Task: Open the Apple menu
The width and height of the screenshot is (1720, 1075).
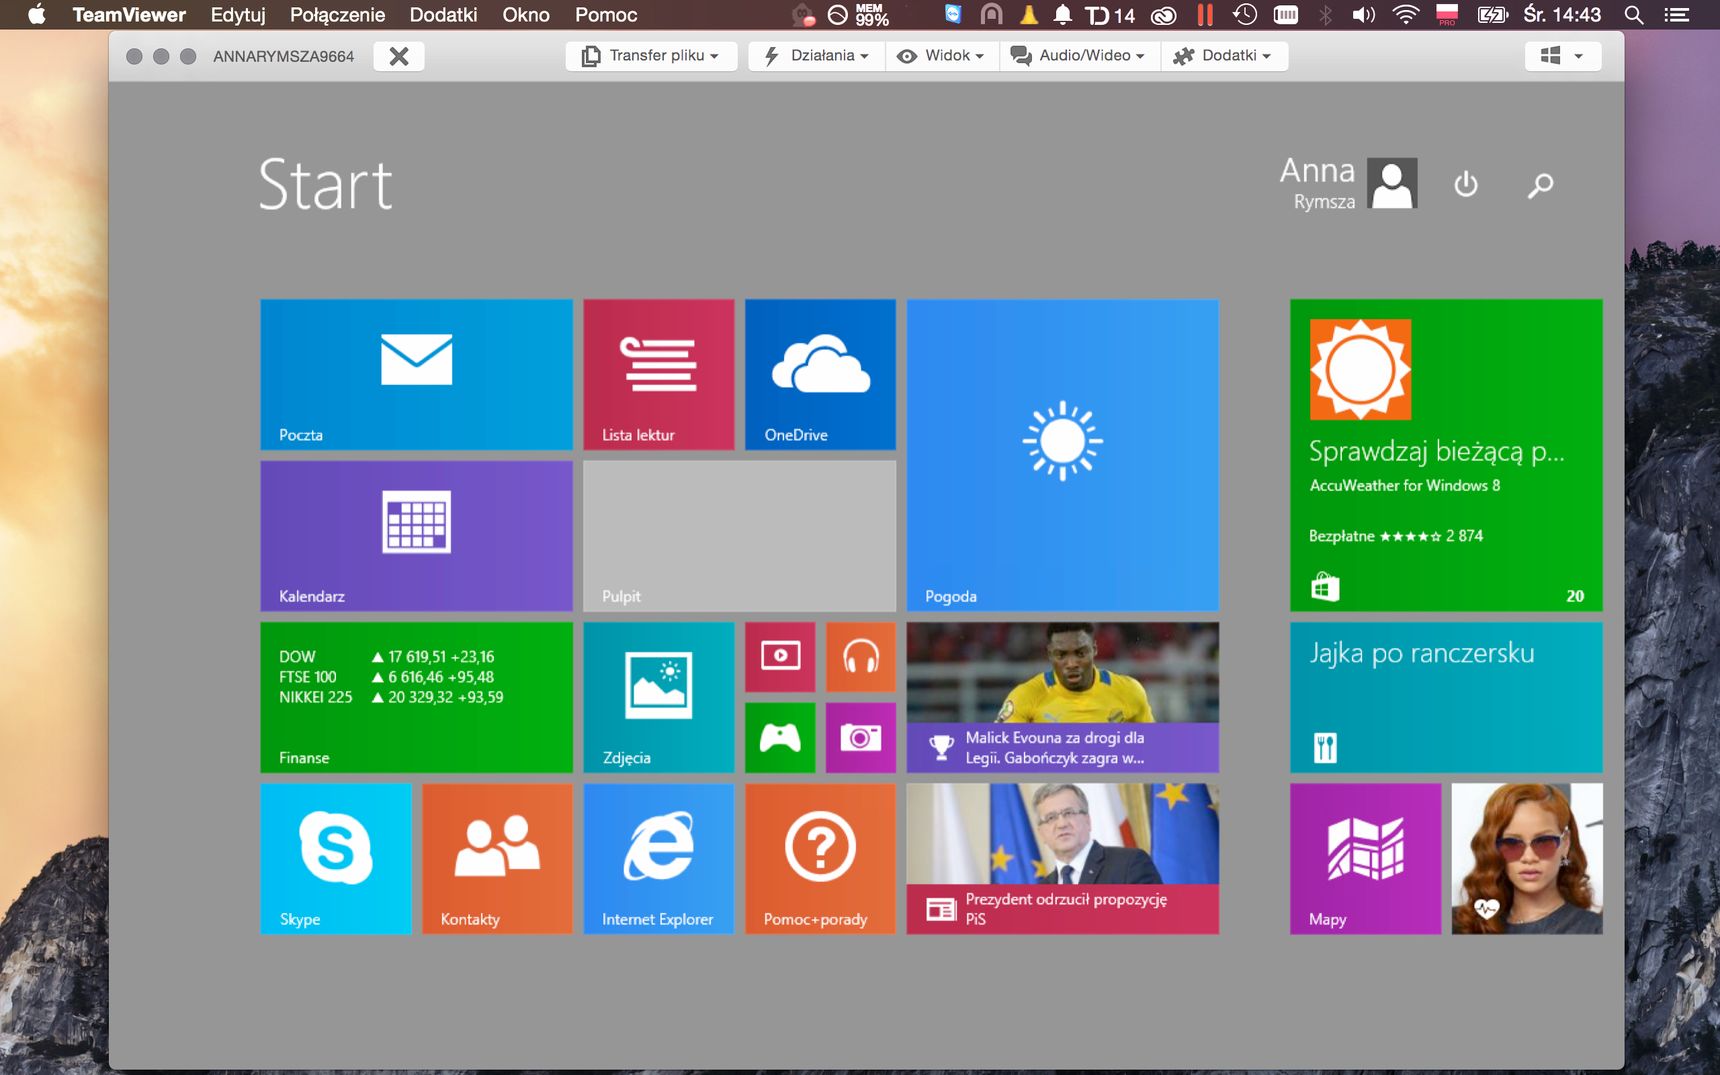Action: pos(36,15)
